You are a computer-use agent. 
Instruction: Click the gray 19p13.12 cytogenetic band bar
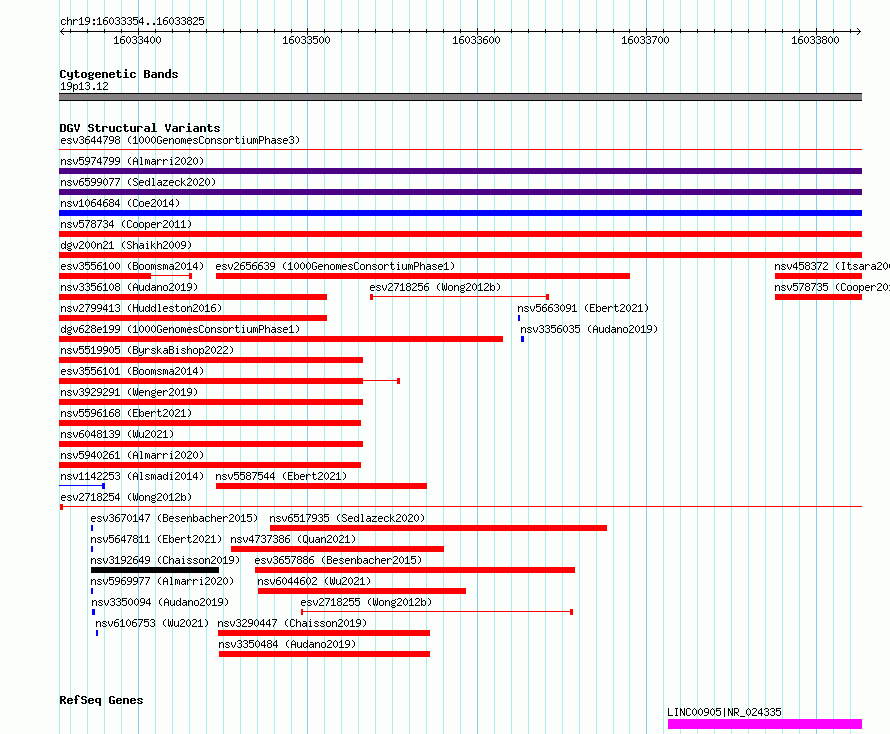point(460,97)
